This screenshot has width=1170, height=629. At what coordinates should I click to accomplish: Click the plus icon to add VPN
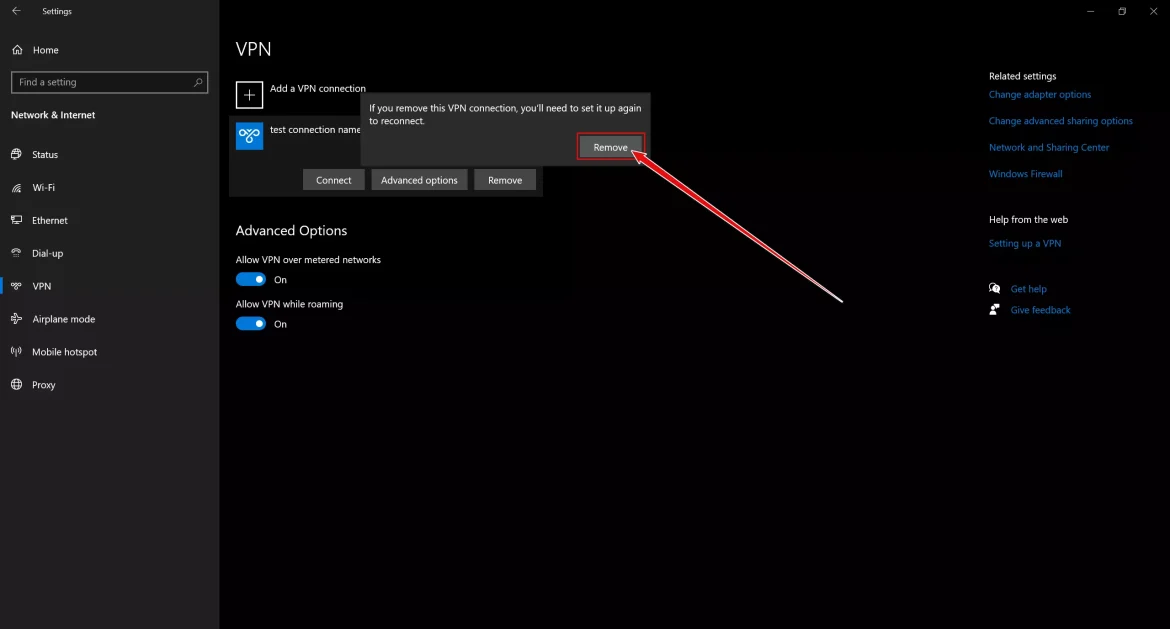coord(249,95)
